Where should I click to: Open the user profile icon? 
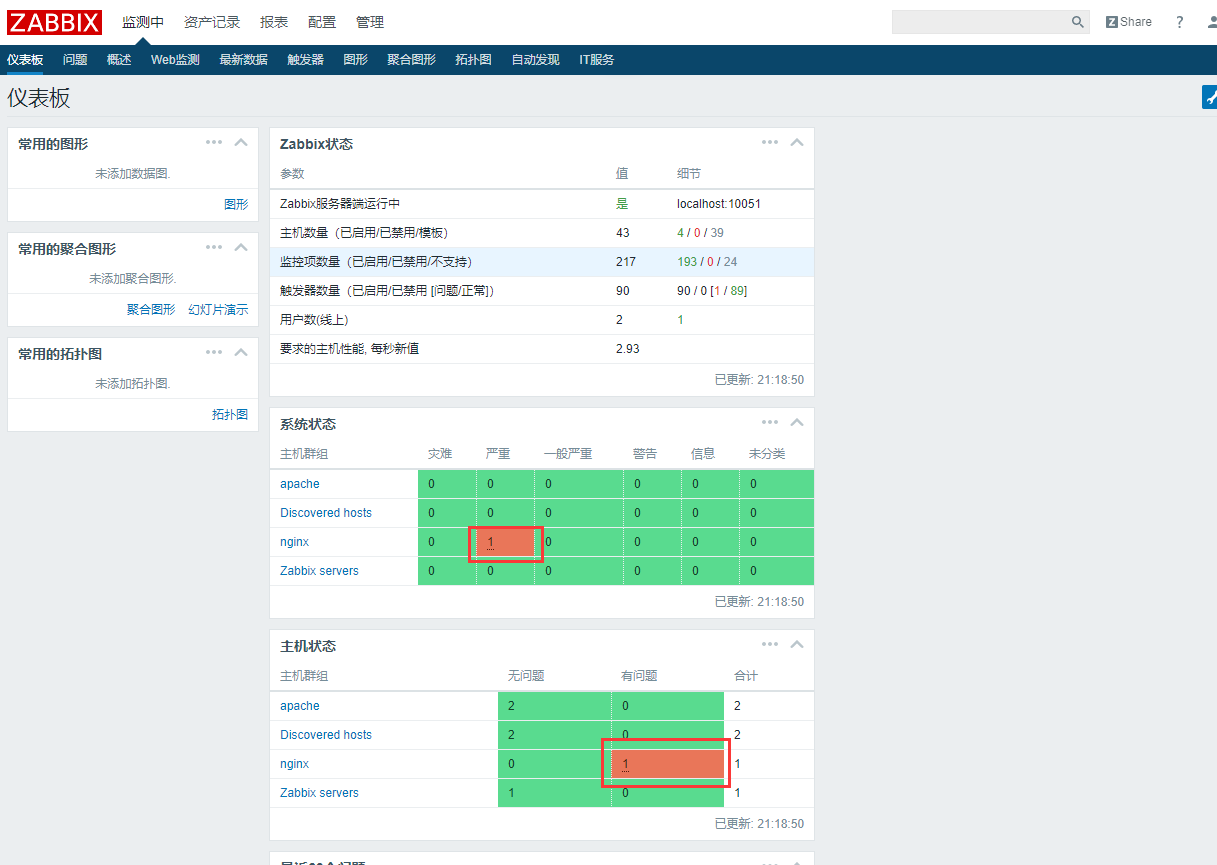tap(1212, 22)
